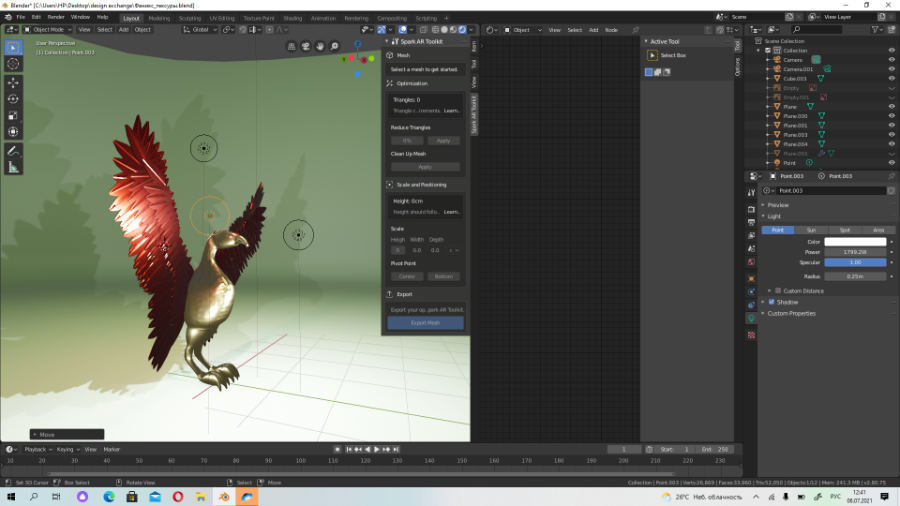
Task: Set light type to Sun
Action: coord(811,230)
